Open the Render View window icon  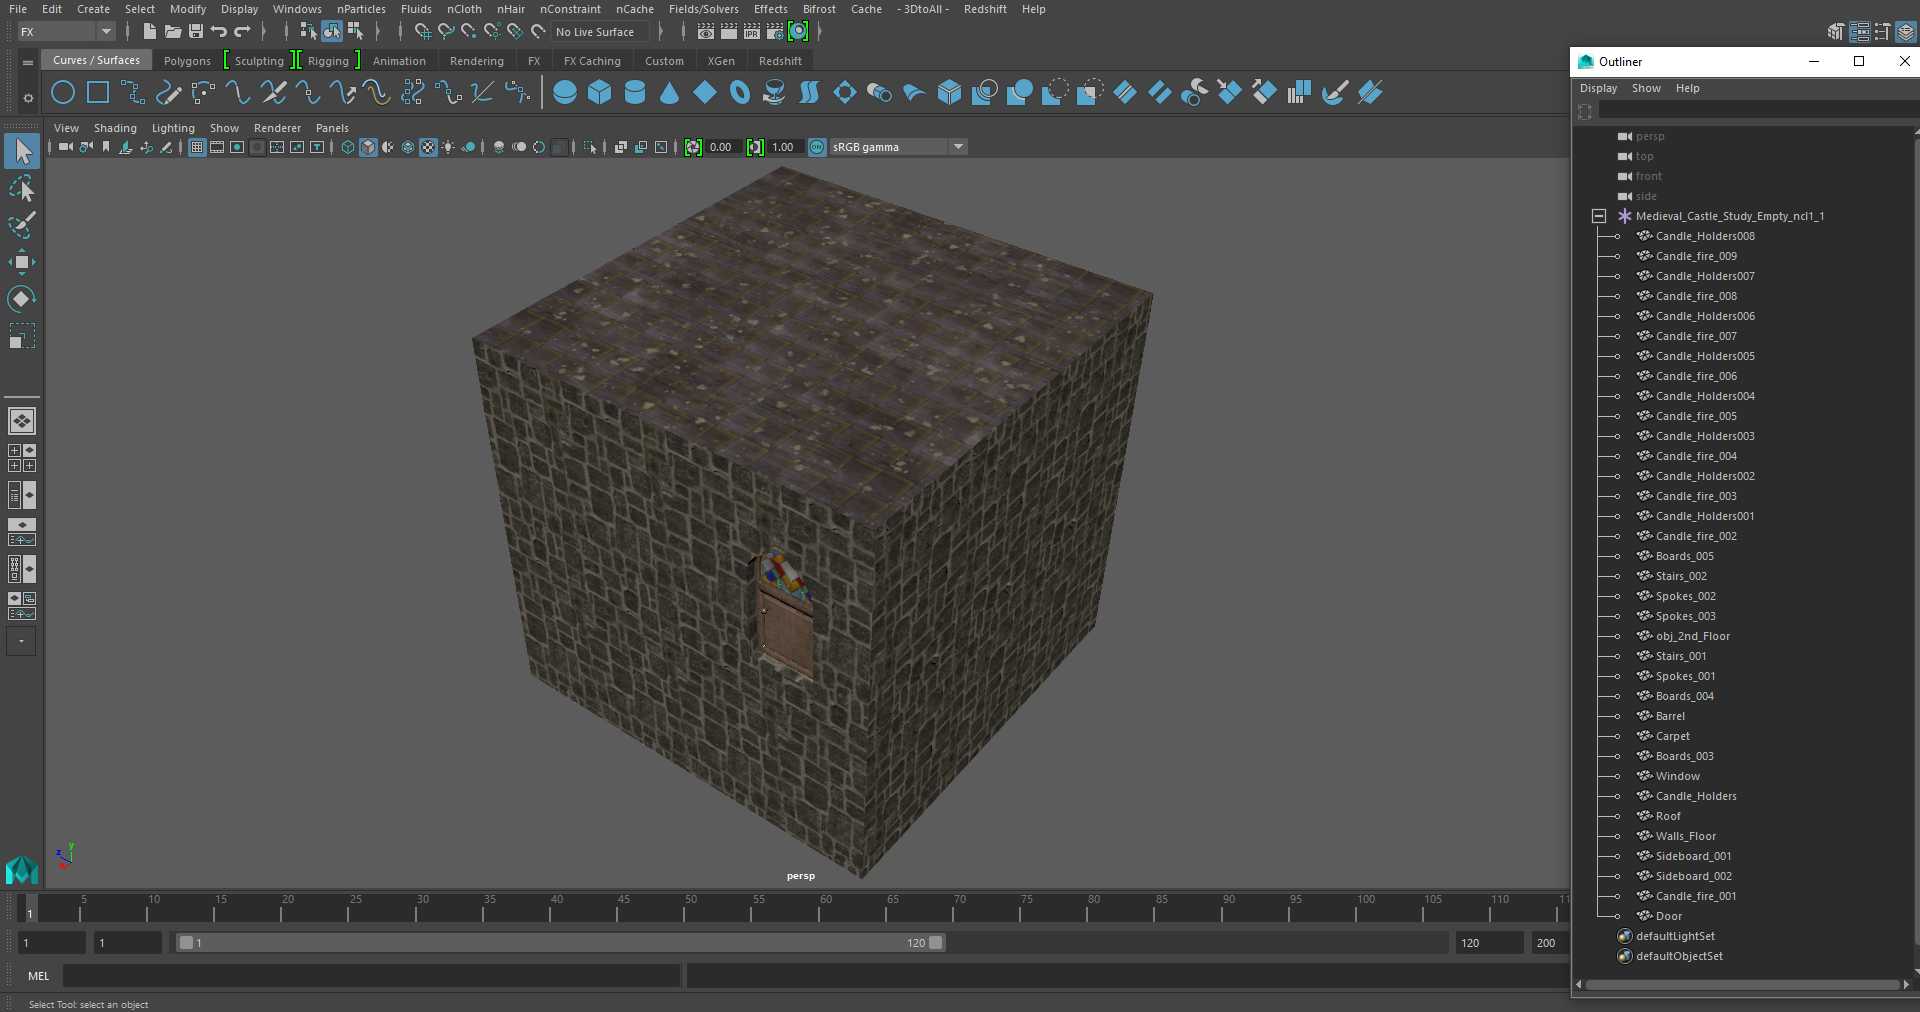706,32
